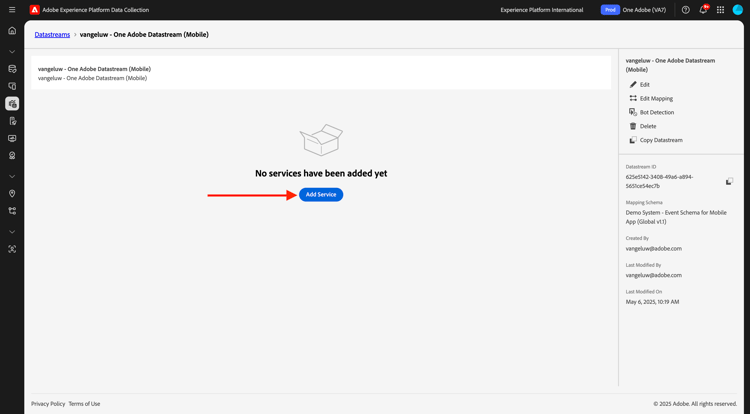The height and width of the screenshot is (414, 750).
Task: Open the help question mark icon
Action: 685,10
